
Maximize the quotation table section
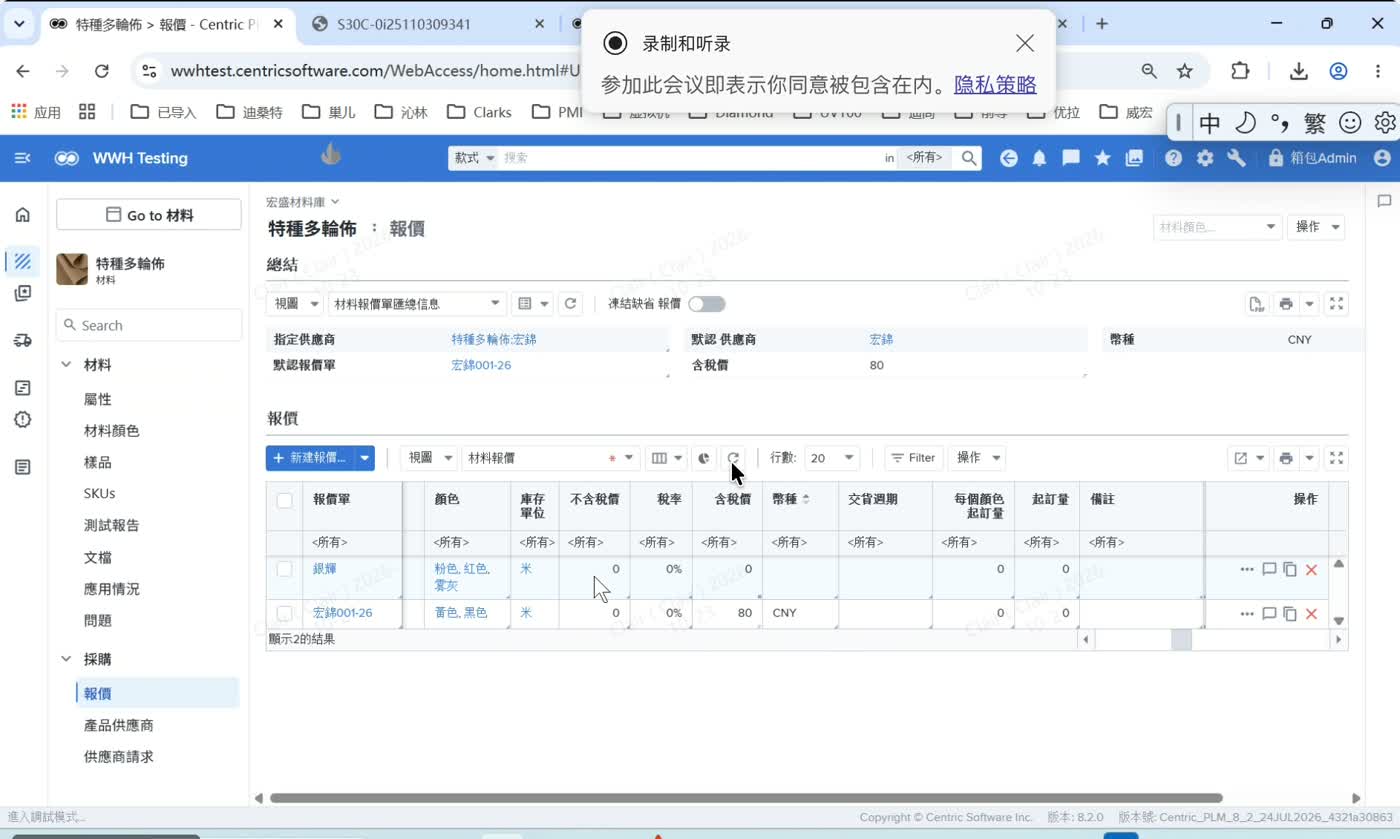[x=1337, y=458]
